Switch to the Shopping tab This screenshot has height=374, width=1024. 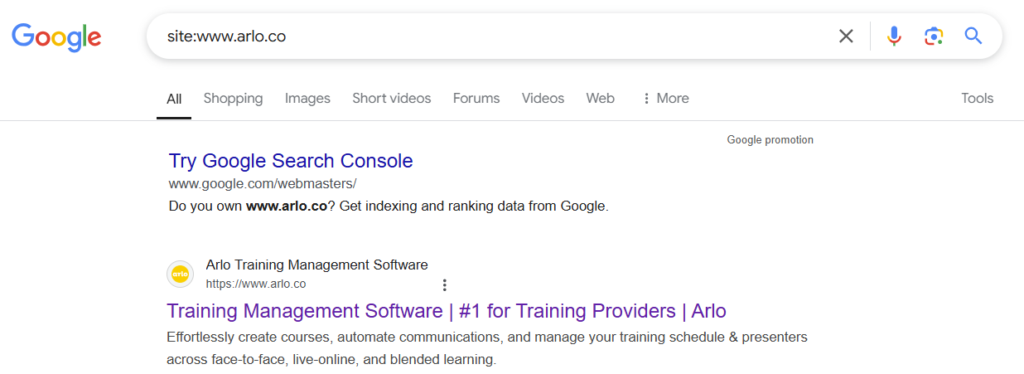pos(233,99)
